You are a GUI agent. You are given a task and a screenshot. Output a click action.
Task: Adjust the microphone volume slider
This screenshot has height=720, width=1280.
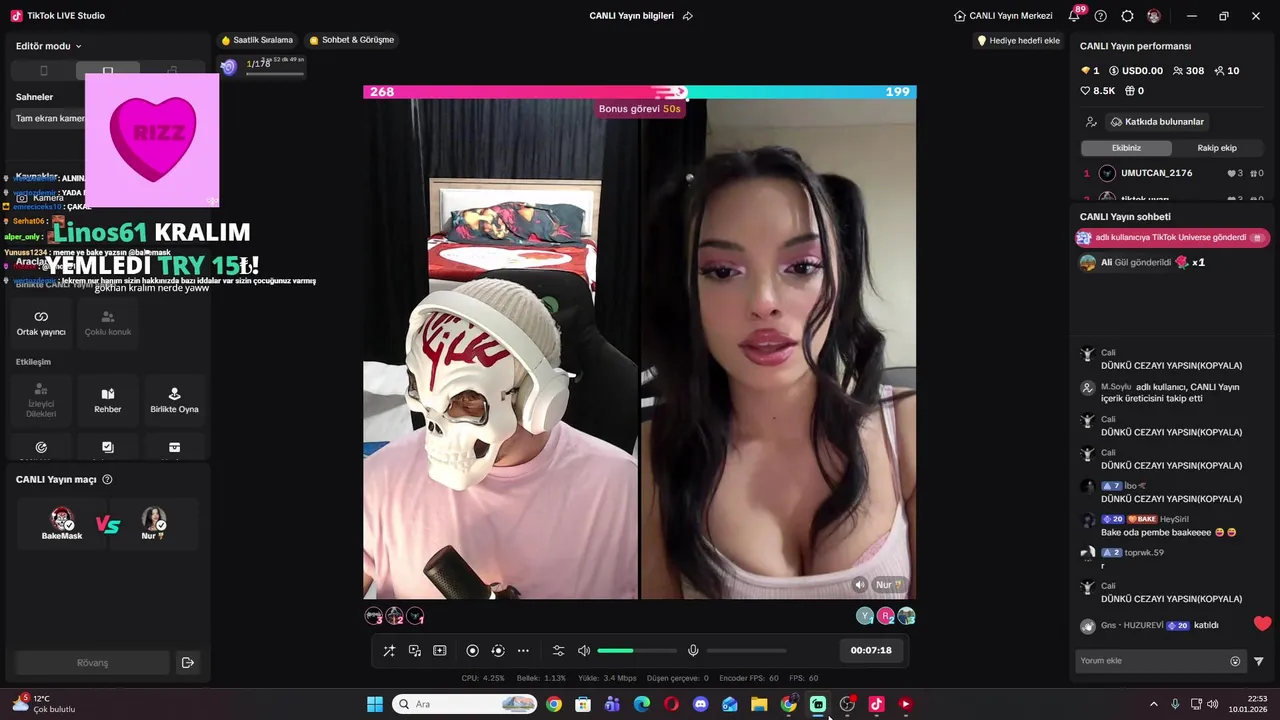[x=746, y=651]
